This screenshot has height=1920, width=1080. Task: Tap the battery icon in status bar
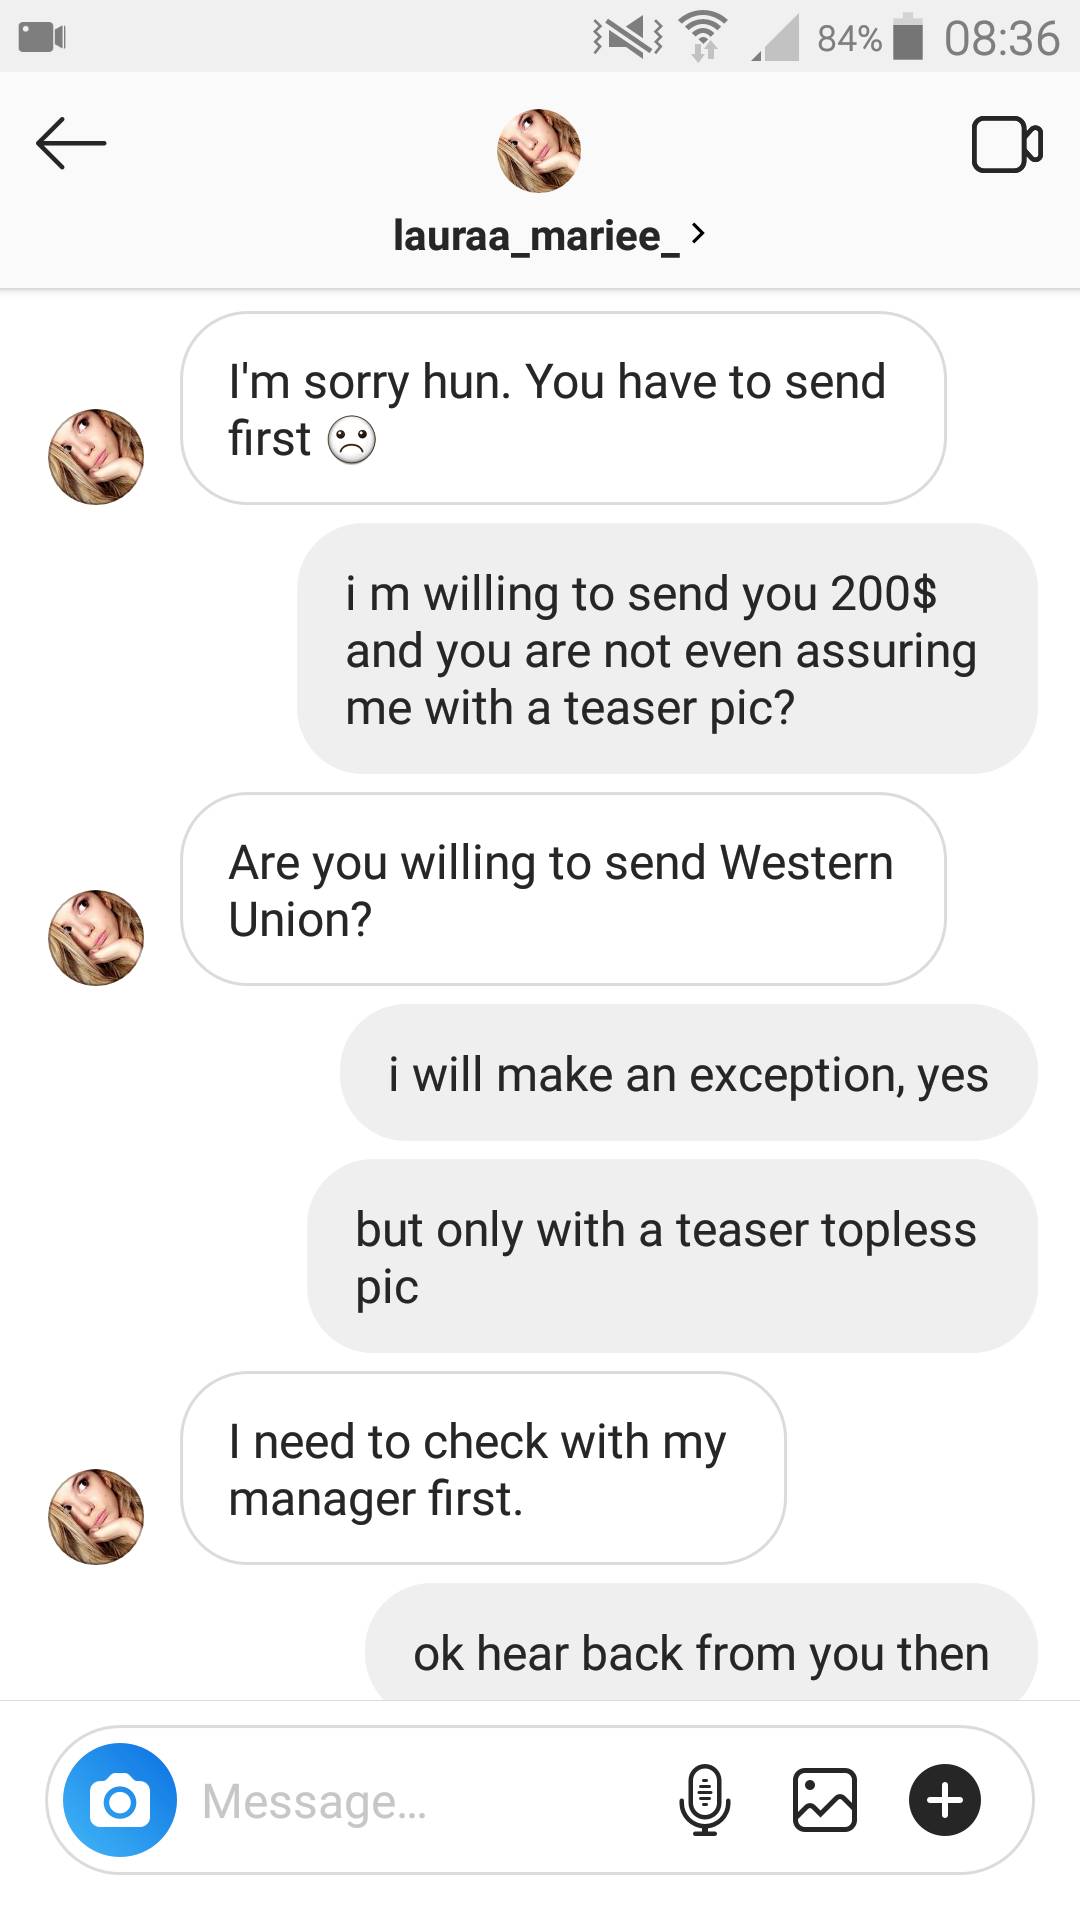(907, 38)
